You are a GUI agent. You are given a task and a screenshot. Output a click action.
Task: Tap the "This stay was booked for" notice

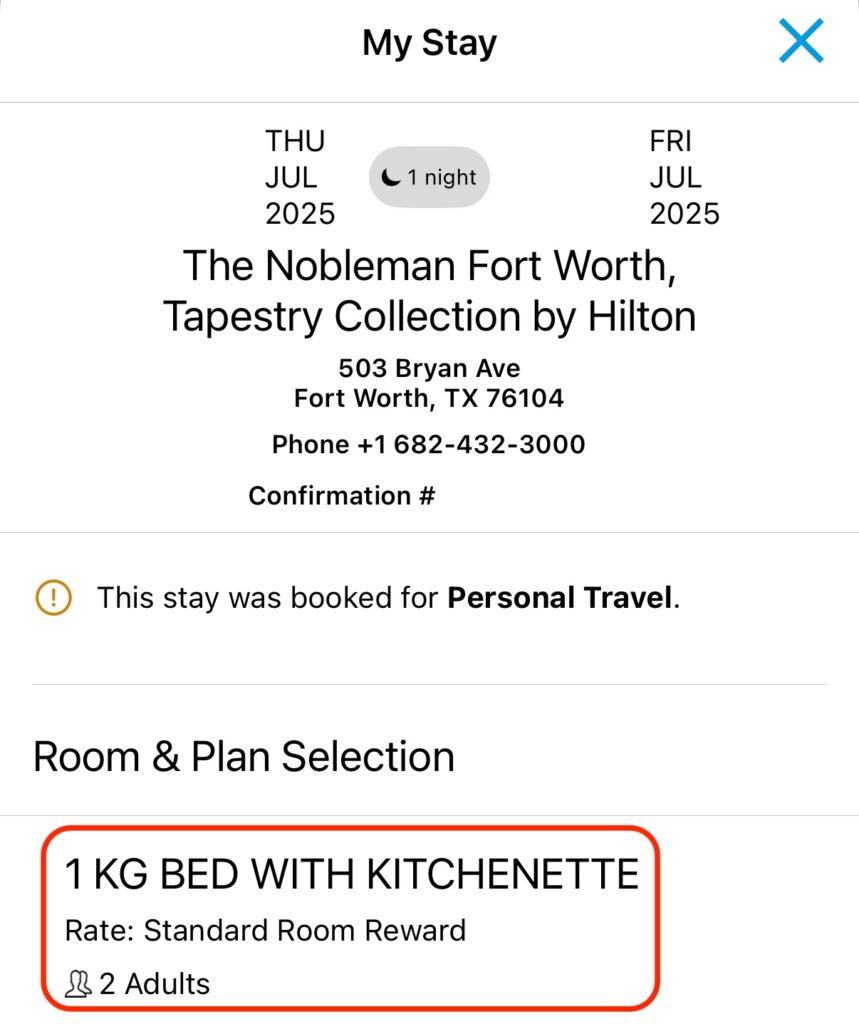tap(388, 598)
